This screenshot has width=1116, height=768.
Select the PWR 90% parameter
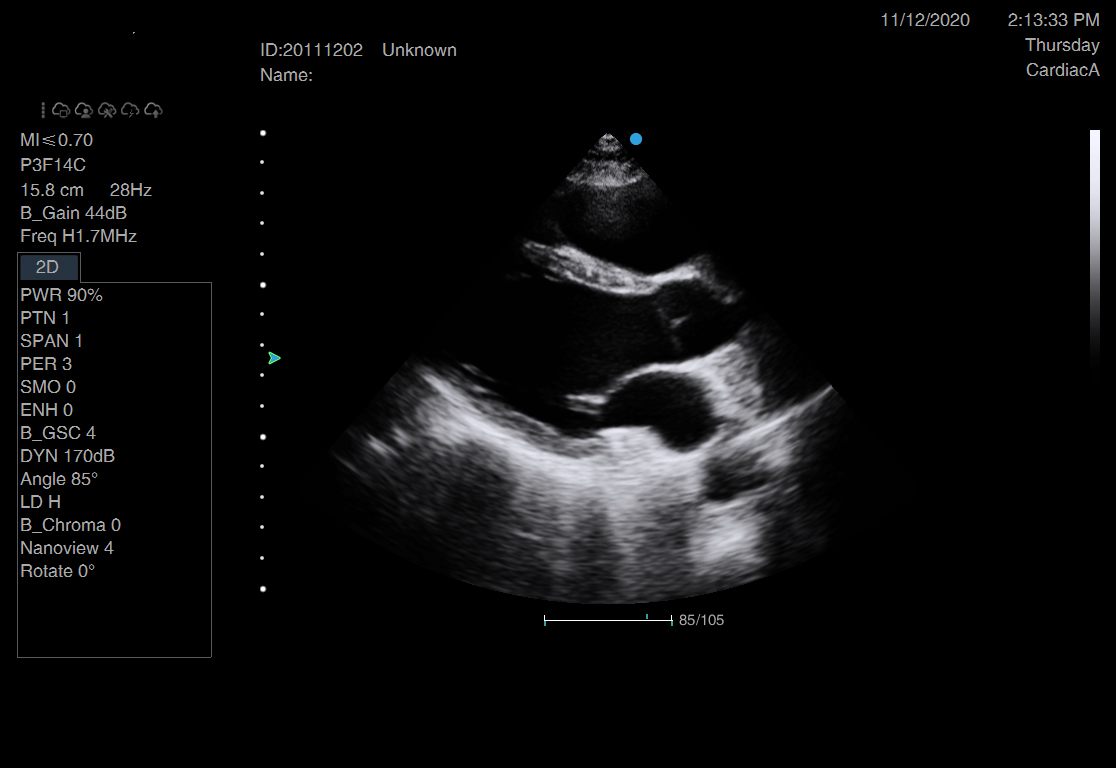click(61, 295)
